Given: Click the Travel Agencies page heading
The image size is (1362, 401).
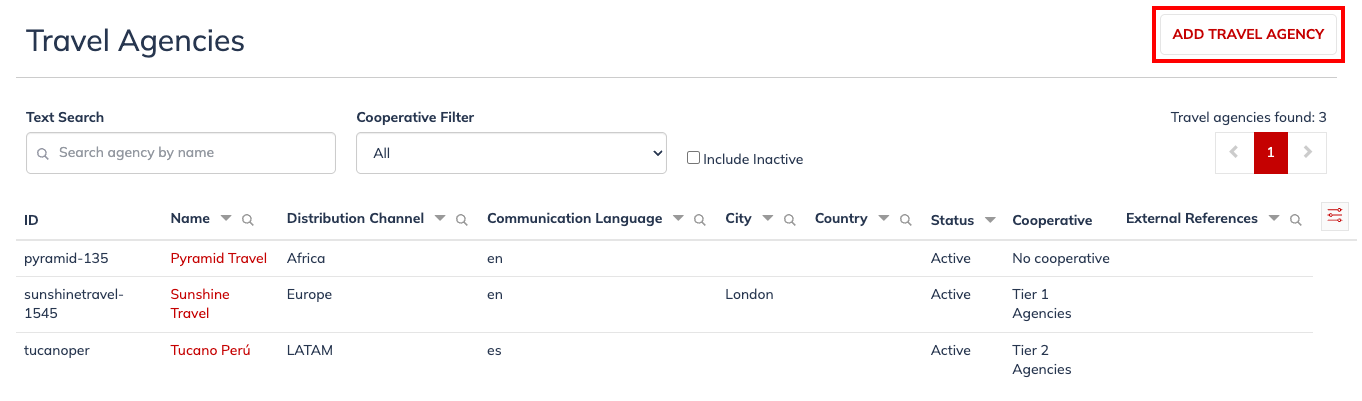Looking at the screenshot, I should 135,40.
